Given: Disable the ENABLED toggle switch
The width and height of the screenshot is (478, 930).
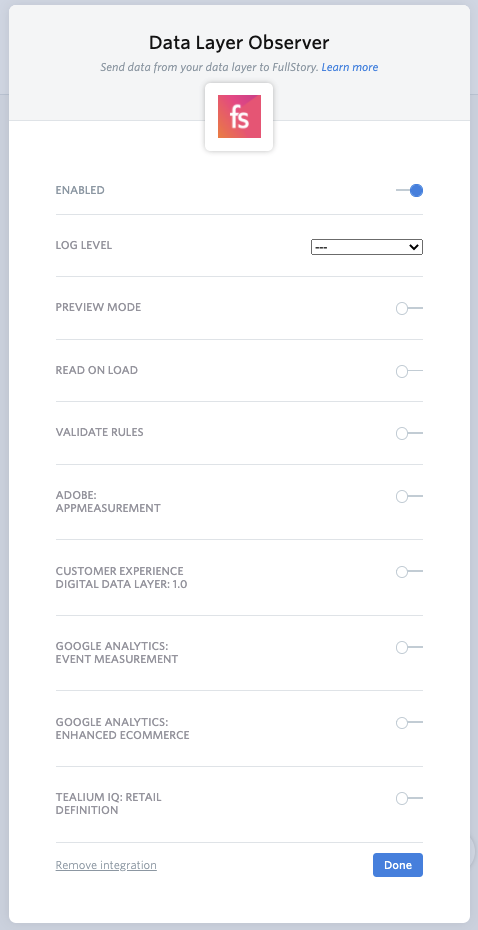Looking at the screenshot, I should (409, 190).
